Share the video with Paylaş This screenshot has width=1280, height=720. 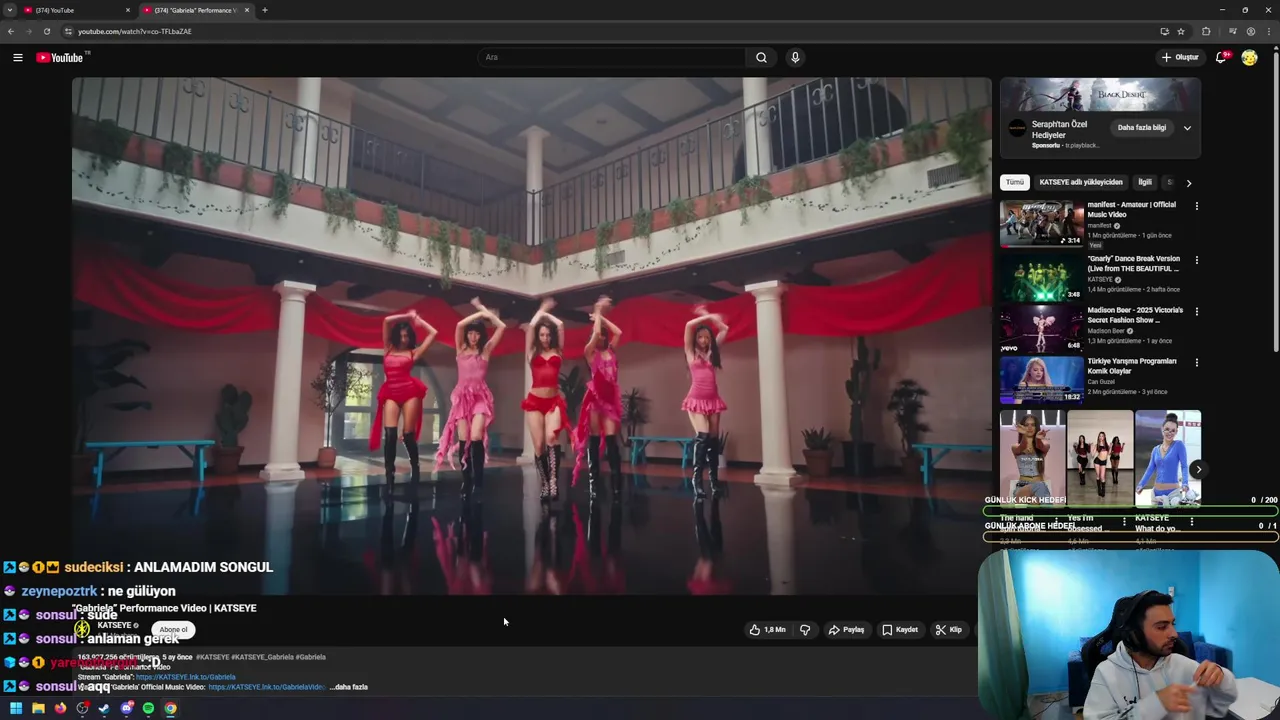[846, 630]
